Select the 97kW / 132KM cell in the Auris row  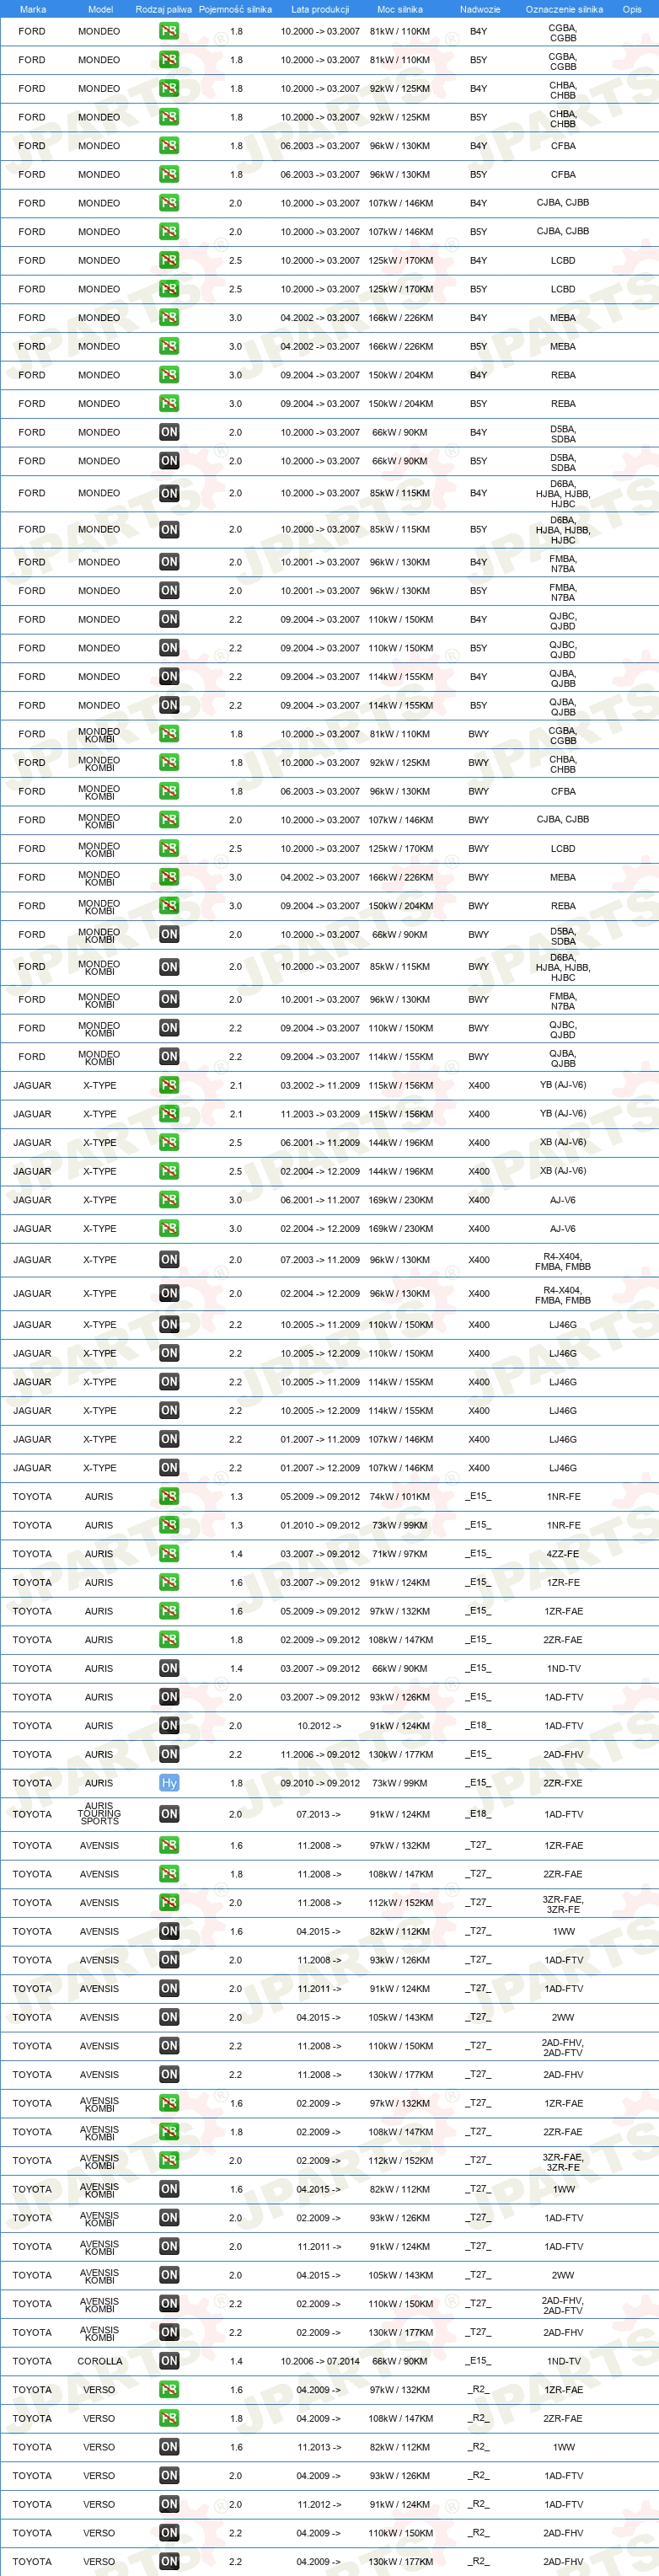coord(400,1611)
